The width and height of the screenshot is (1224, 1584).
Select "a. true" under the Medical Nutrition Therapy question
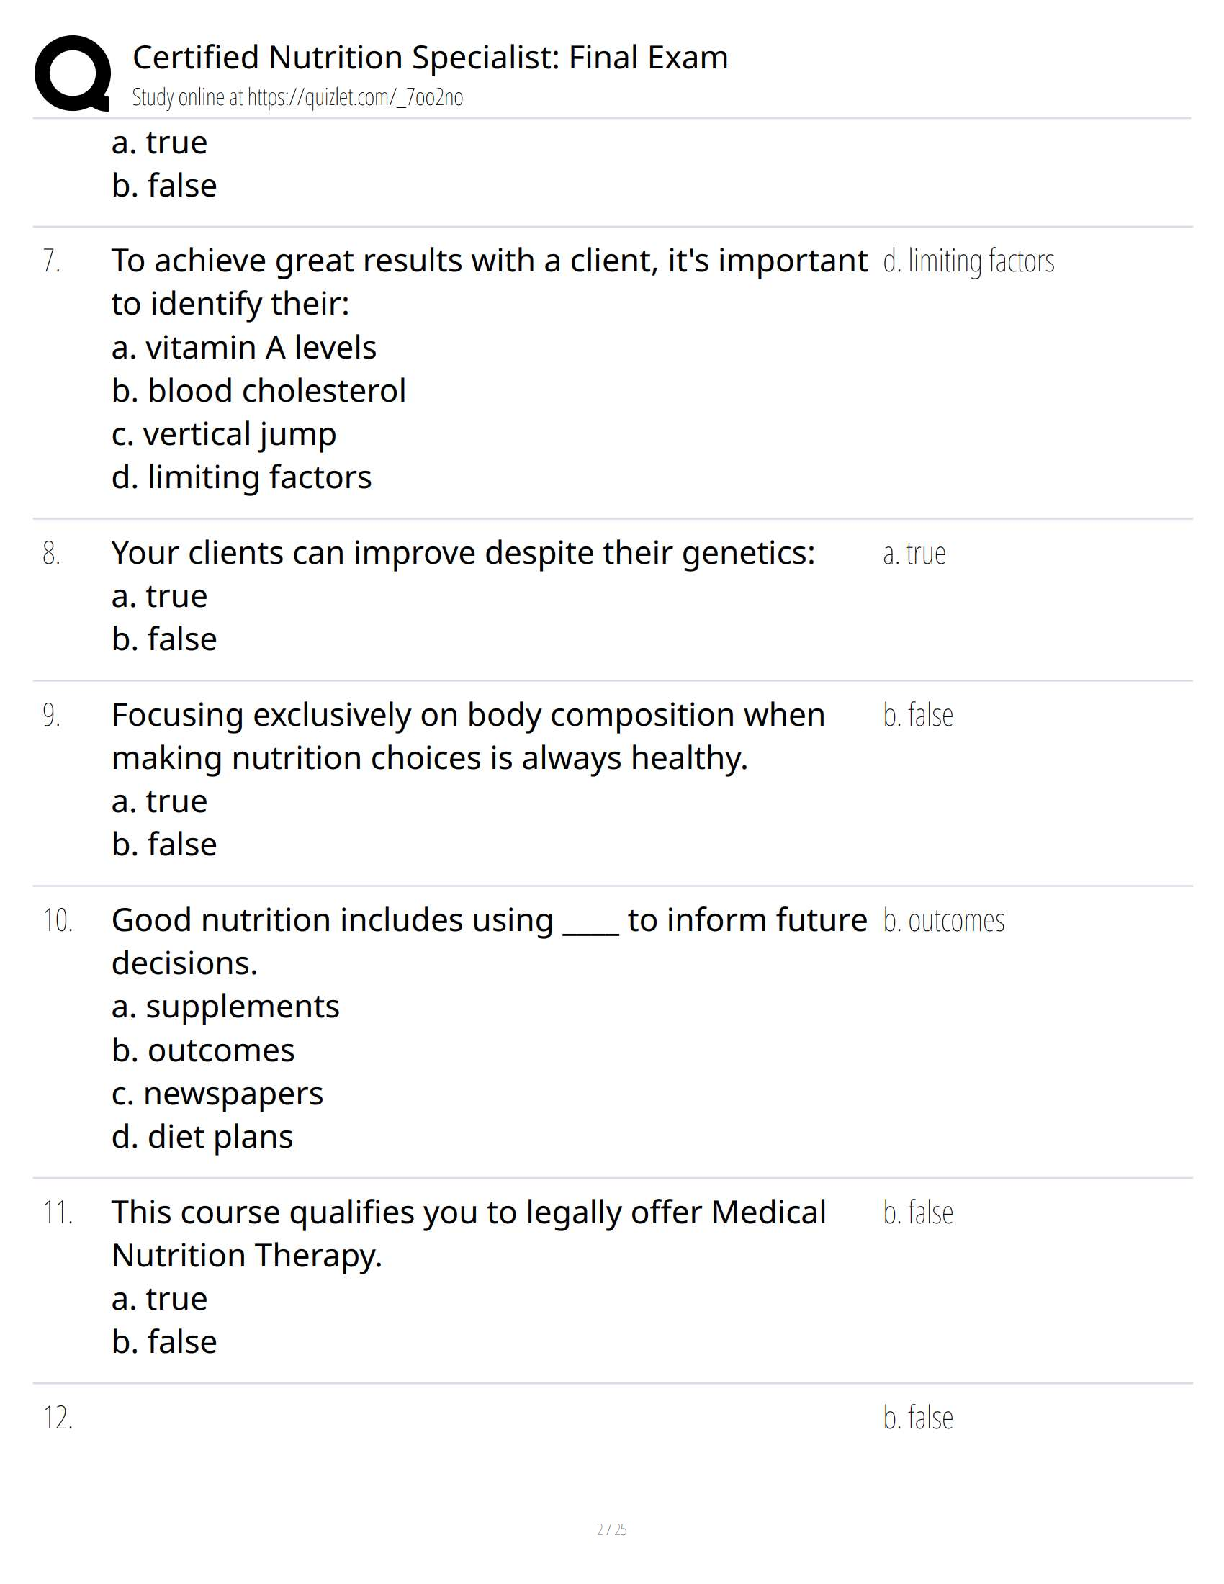[160, 1298]
